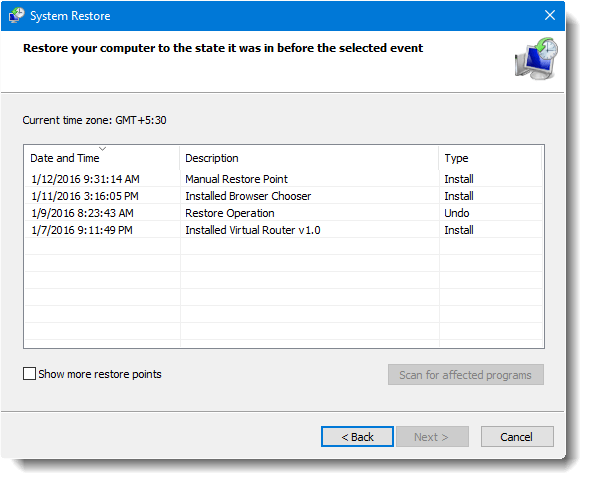The image size is (591, 484).
Task: Click the Show more restore points label
Action: click(100, 374)
